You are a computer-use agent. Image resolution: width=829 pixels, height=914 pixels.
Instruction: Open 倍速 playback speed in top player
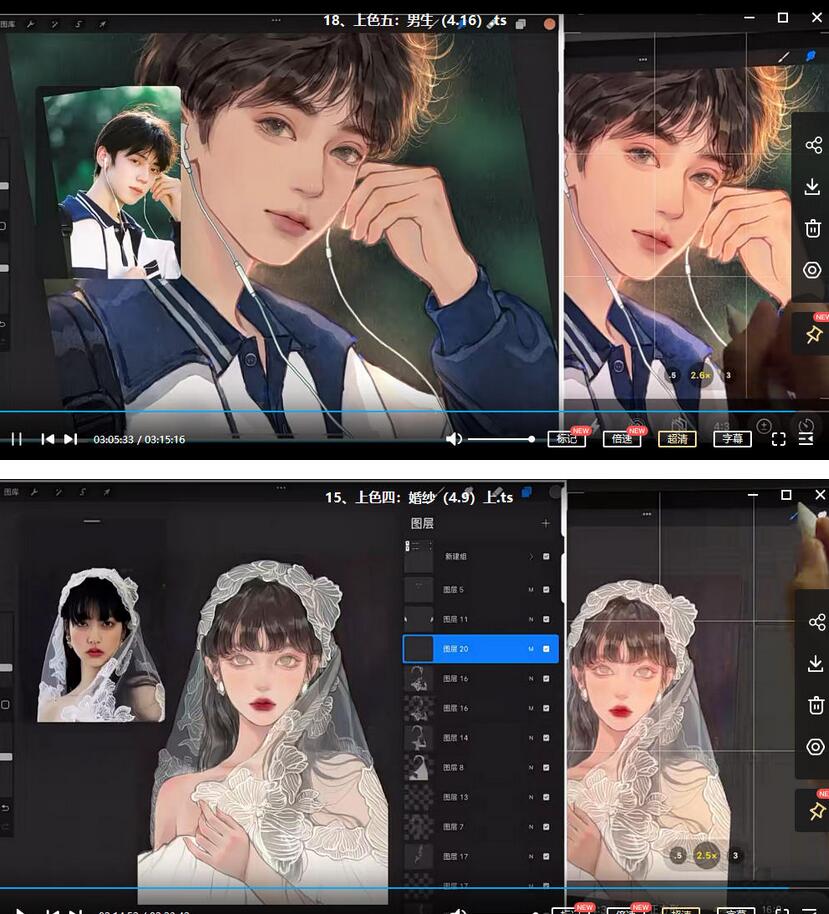(622, 439)
